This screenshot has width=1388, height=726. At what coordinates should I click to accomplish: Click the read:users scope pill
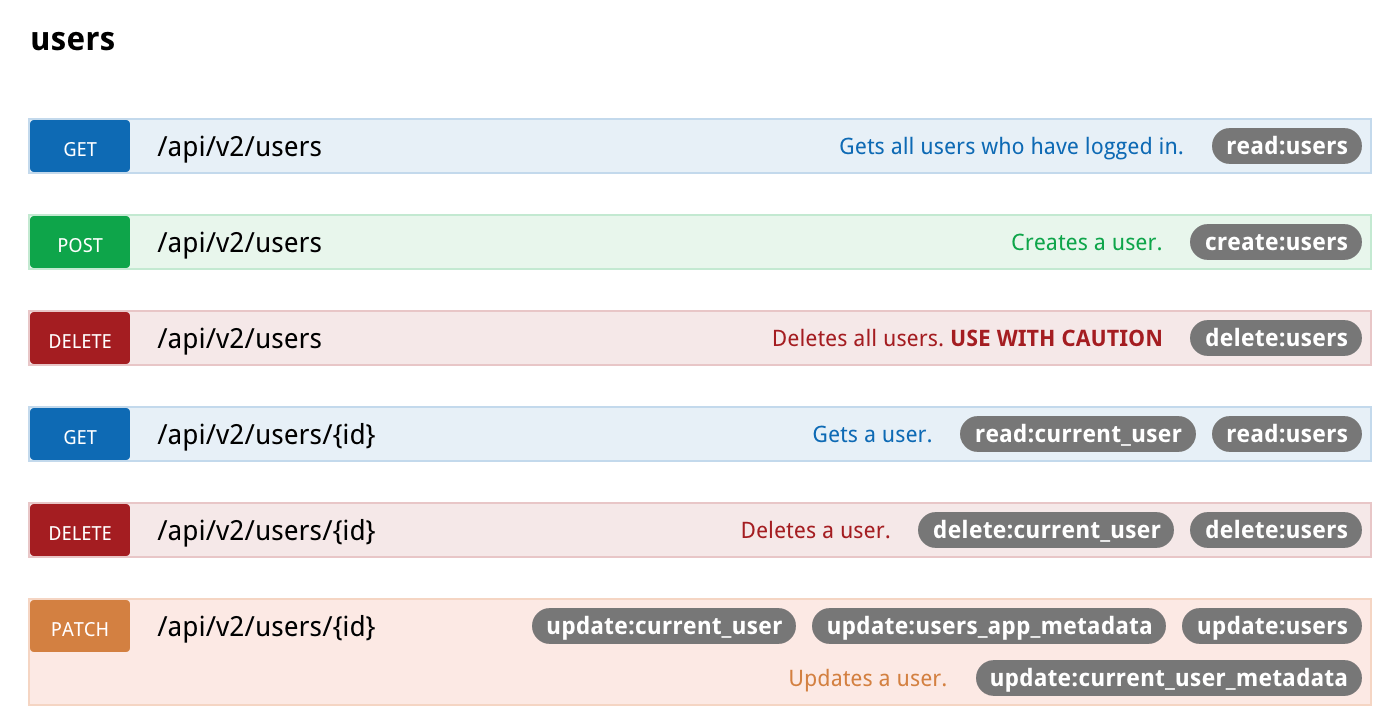pos(1286,146)
